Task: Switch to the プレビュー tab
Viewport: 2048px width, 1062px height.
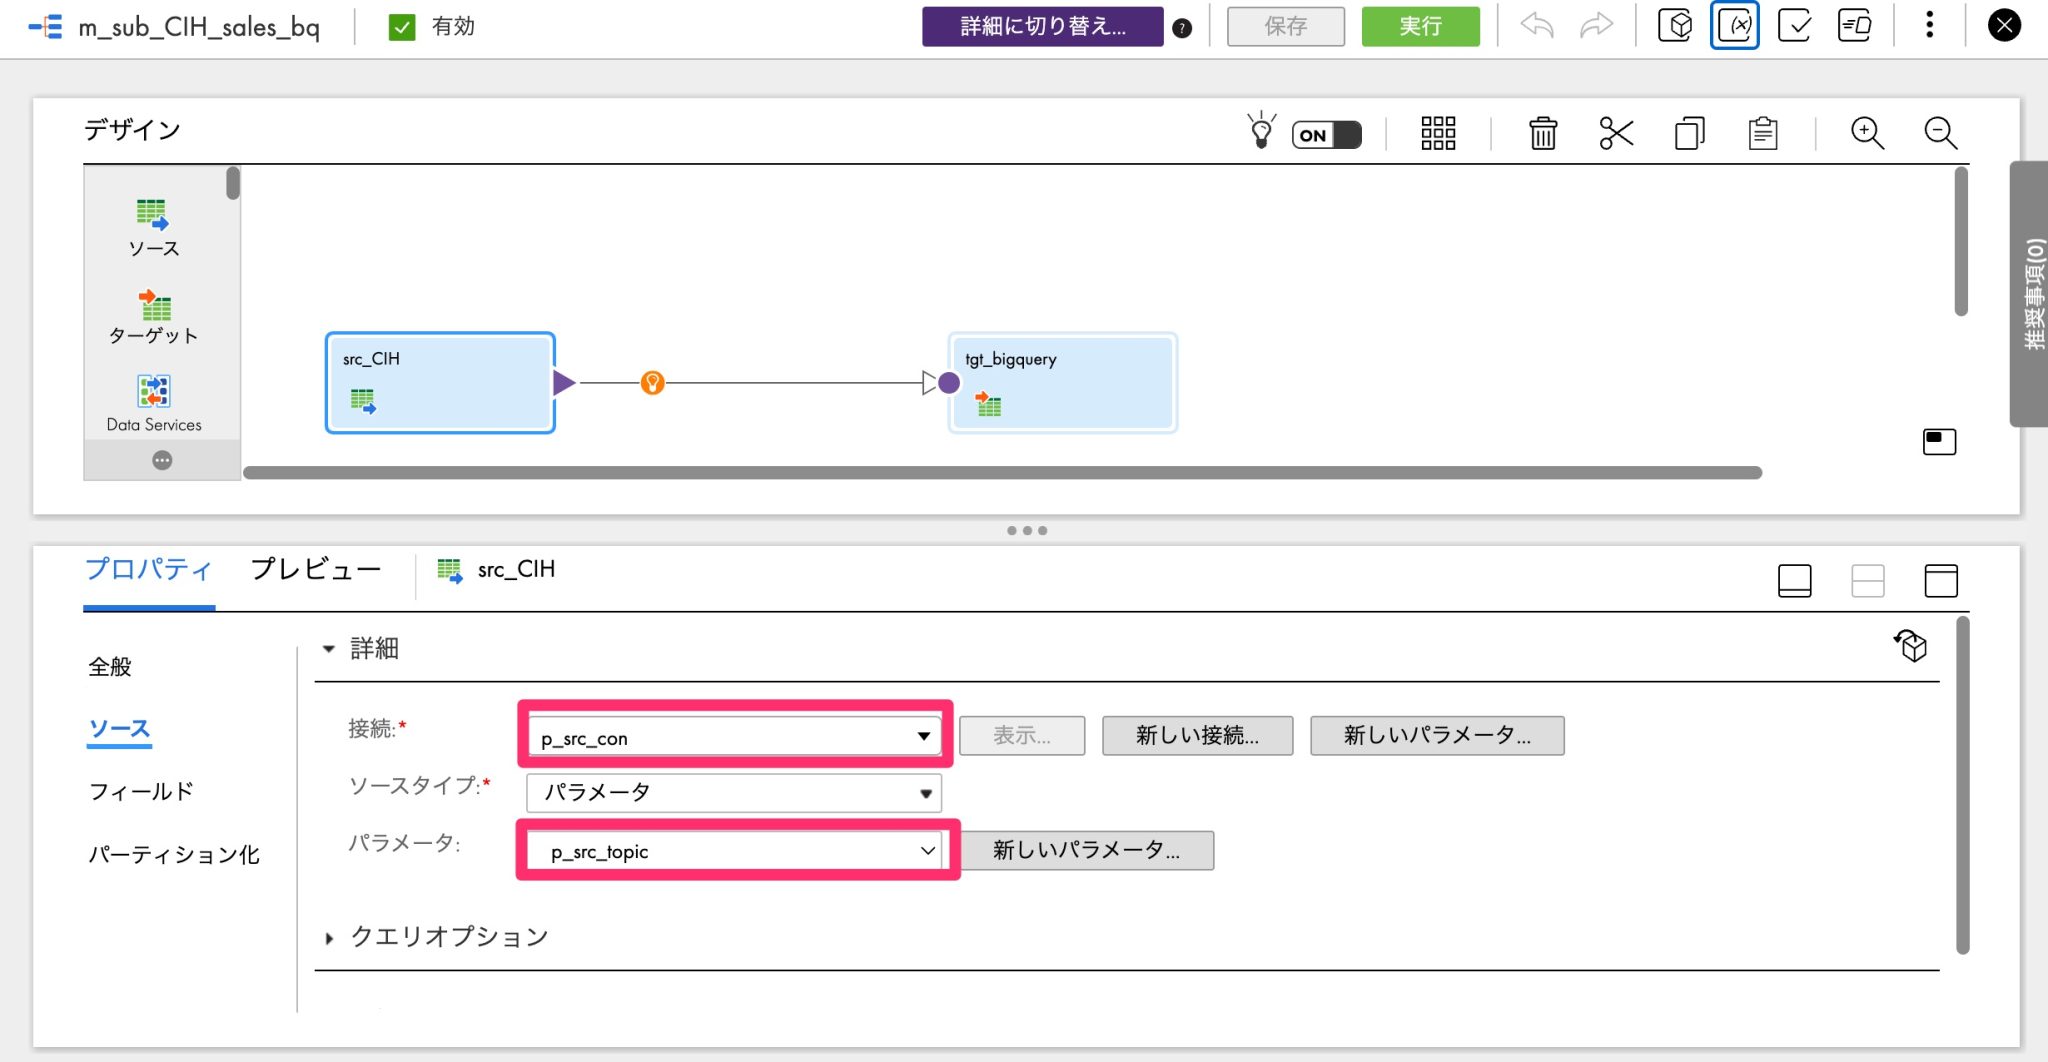Action: pyautogui.click(x=315, y=568)
